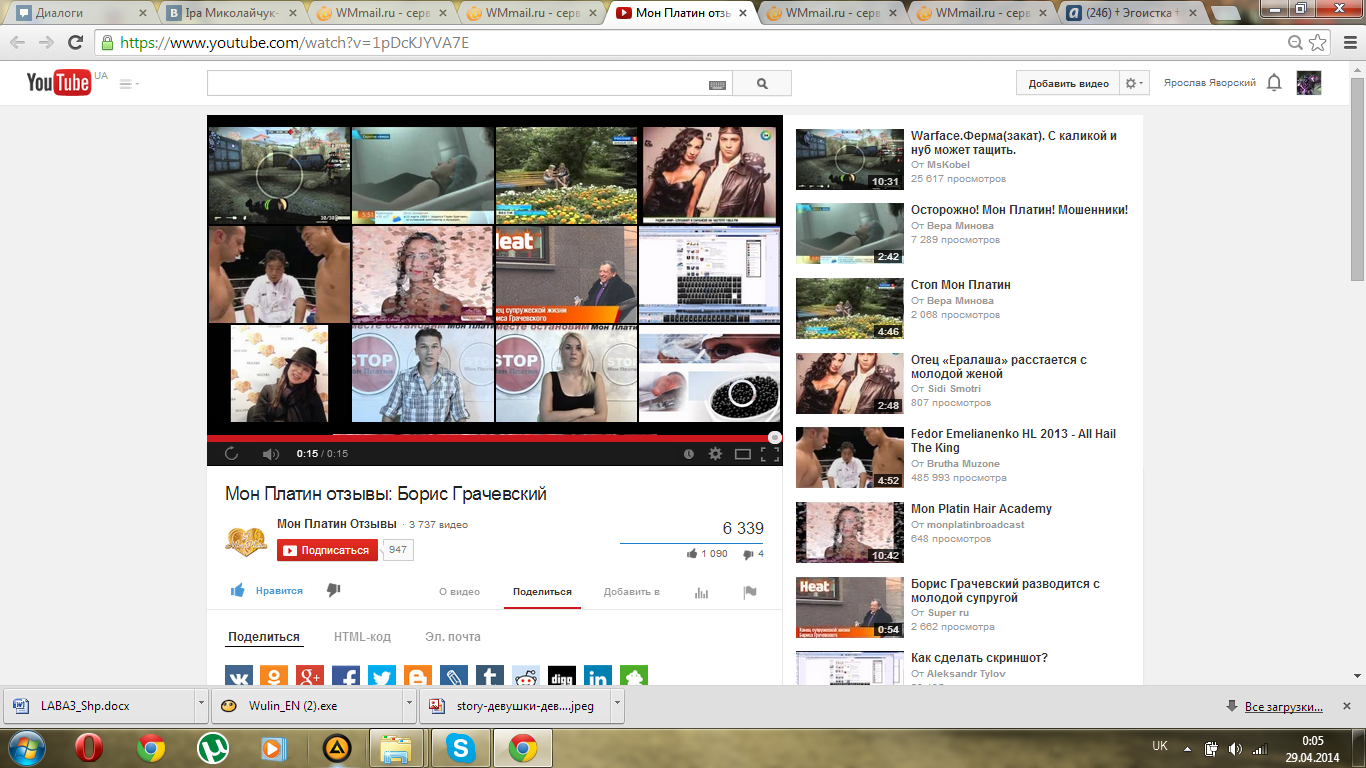Open the notifications bell
Screen dimensions: 1366x768
(1274, 83)
